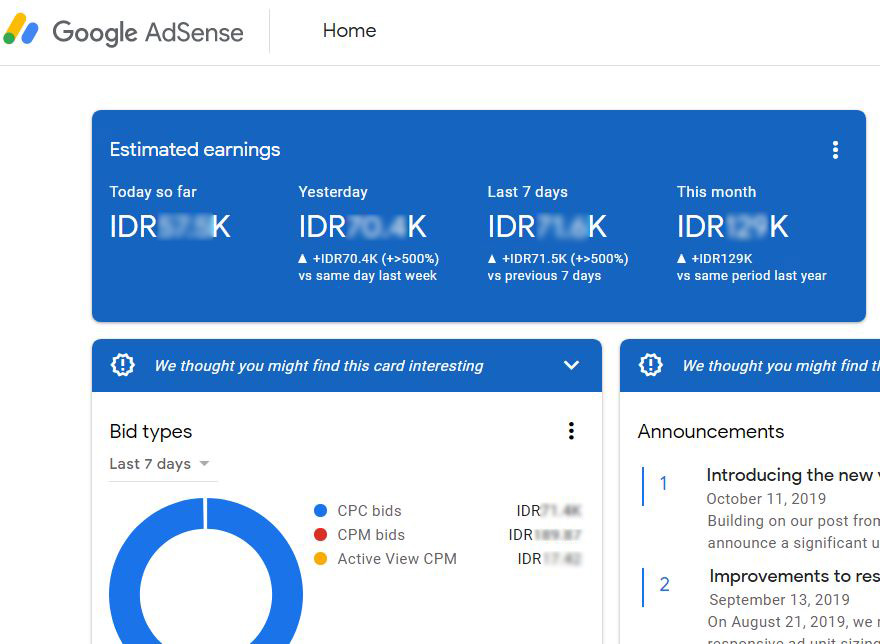Click the Active View CPM label
The image size is (880, 644).
coord(397,559)
